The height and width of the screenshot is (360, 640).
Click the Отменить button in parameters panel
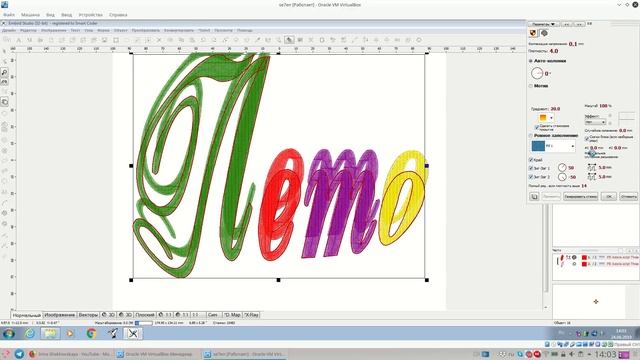tap(629, 197)
